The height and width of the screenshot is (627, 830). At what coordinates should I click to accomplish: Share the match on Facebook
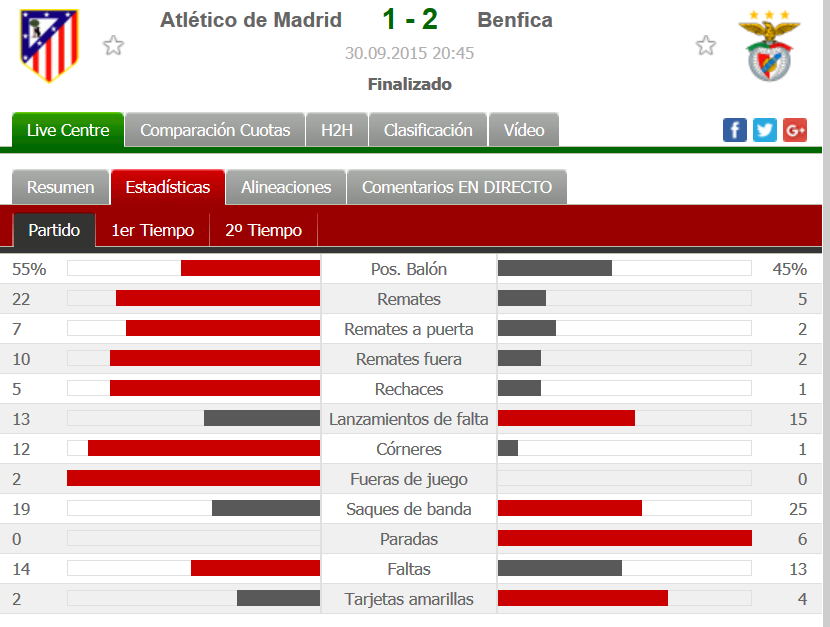coord(735,130)
